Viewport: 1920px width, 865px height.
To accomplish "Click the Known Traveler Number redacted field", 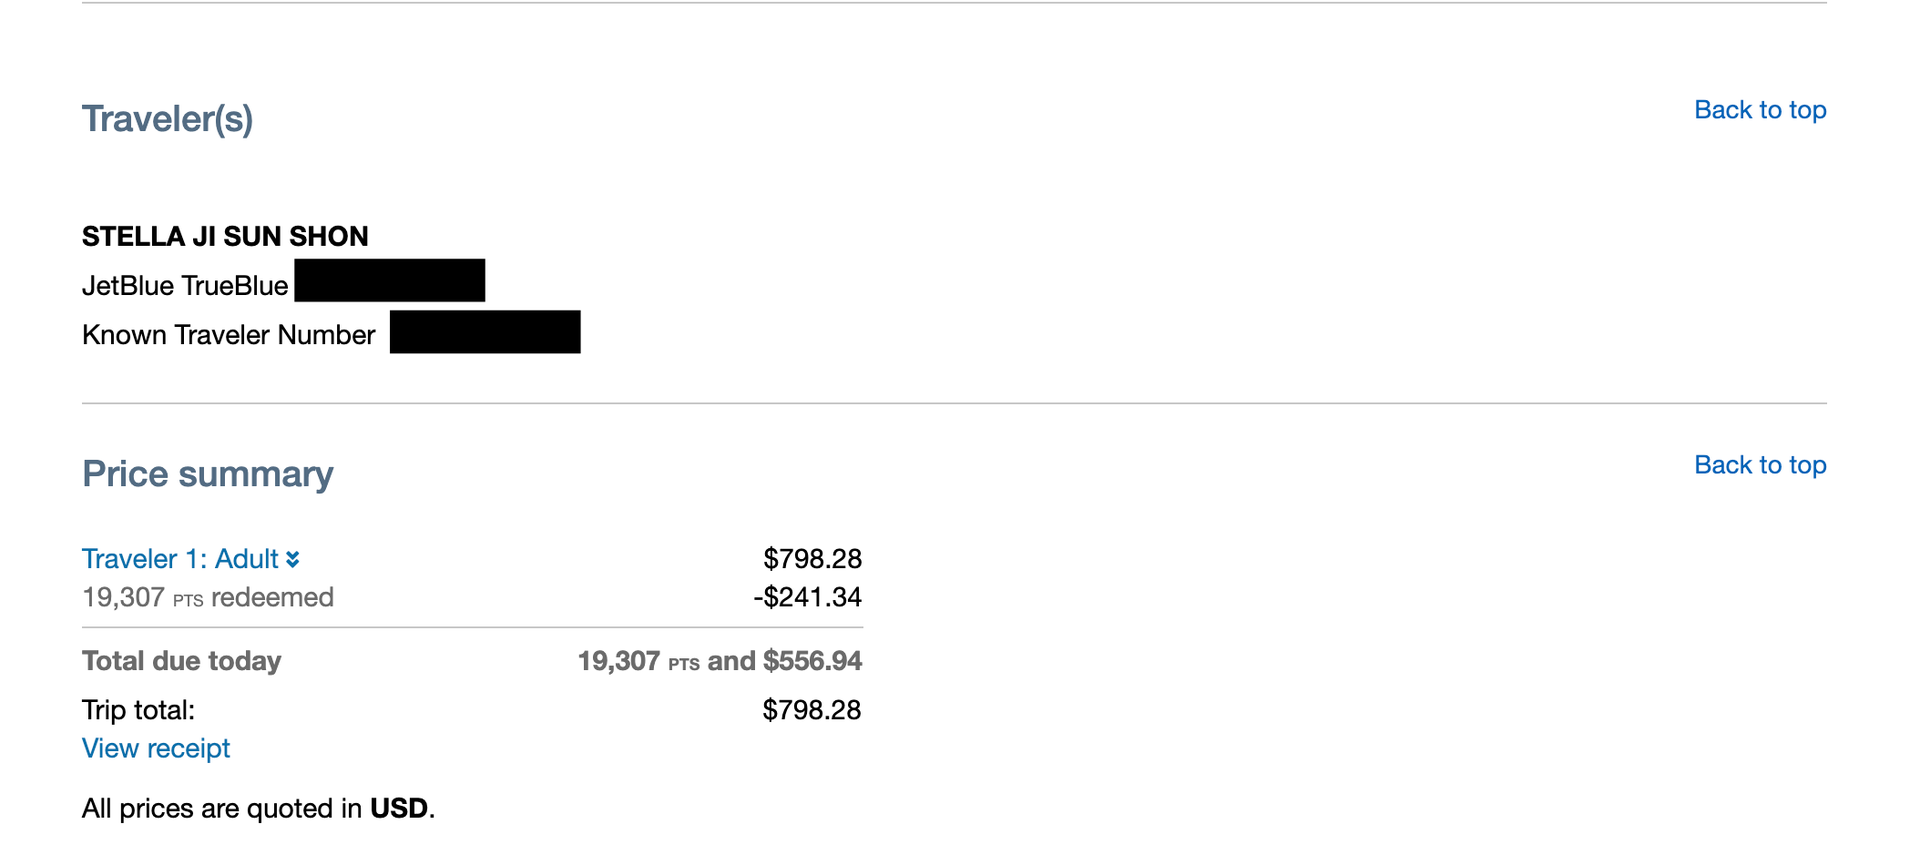I will coord(485,333).
